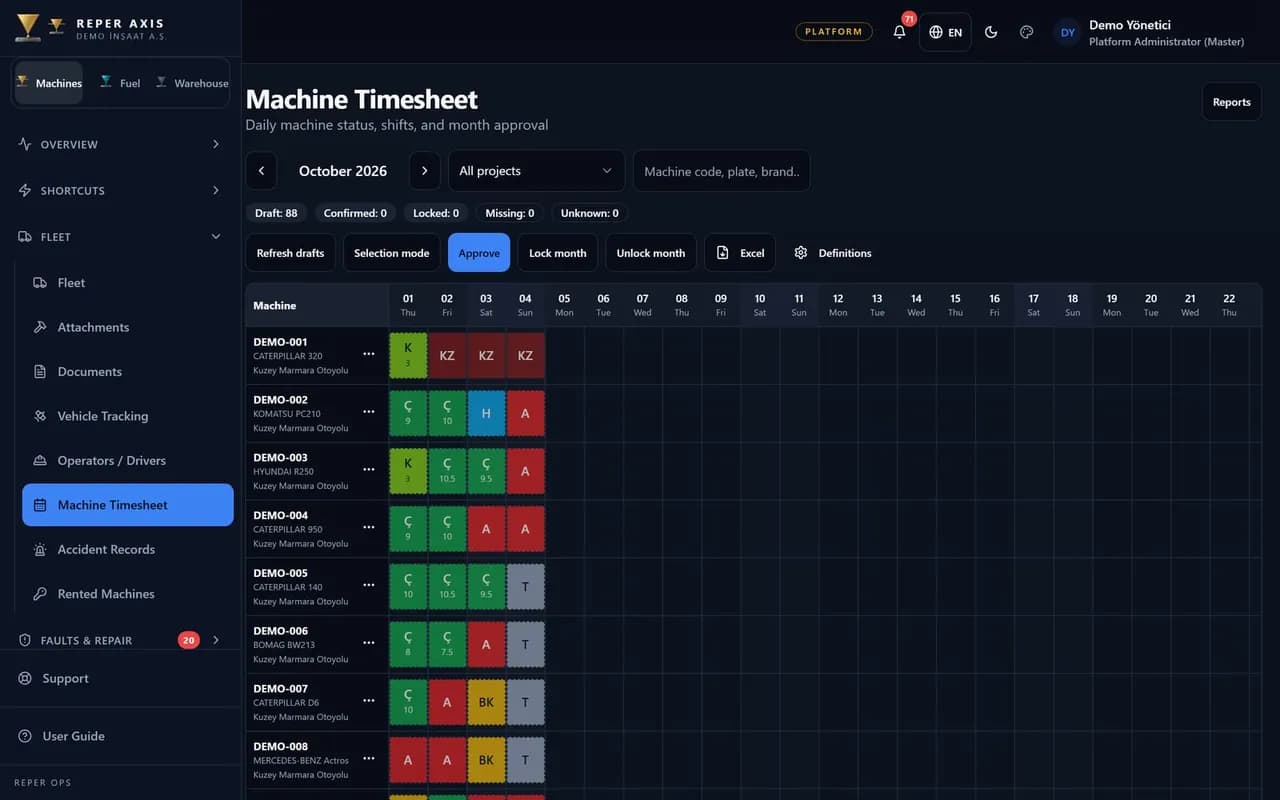The height and width of the screenshot is (800, 1280).
Task: Toggle dark mode moon icon
Action: (x=991, y=32)
